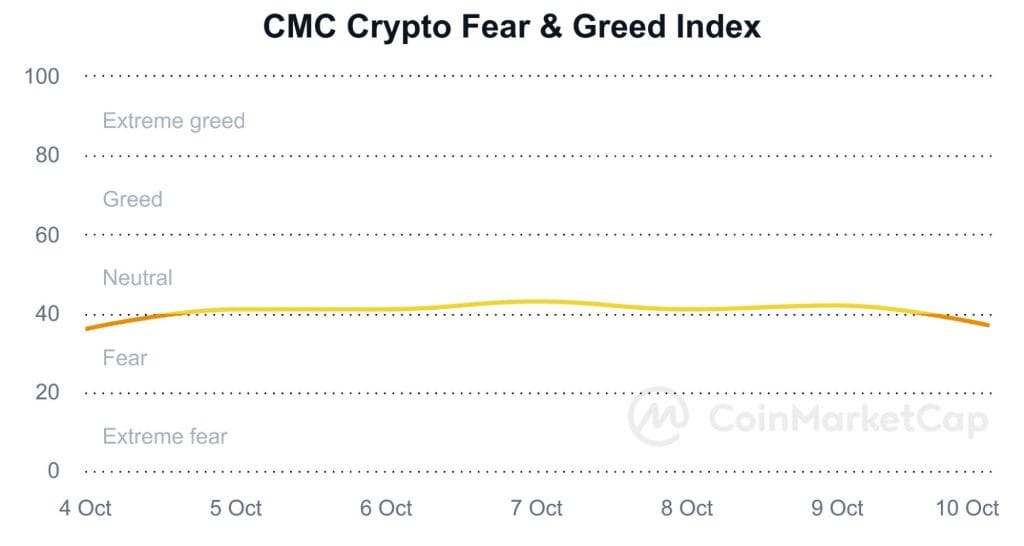Click the chart title CMC Crypto Fear & Greed Index
This screenshot has height=546, width=1024.
tap(512, 27)
